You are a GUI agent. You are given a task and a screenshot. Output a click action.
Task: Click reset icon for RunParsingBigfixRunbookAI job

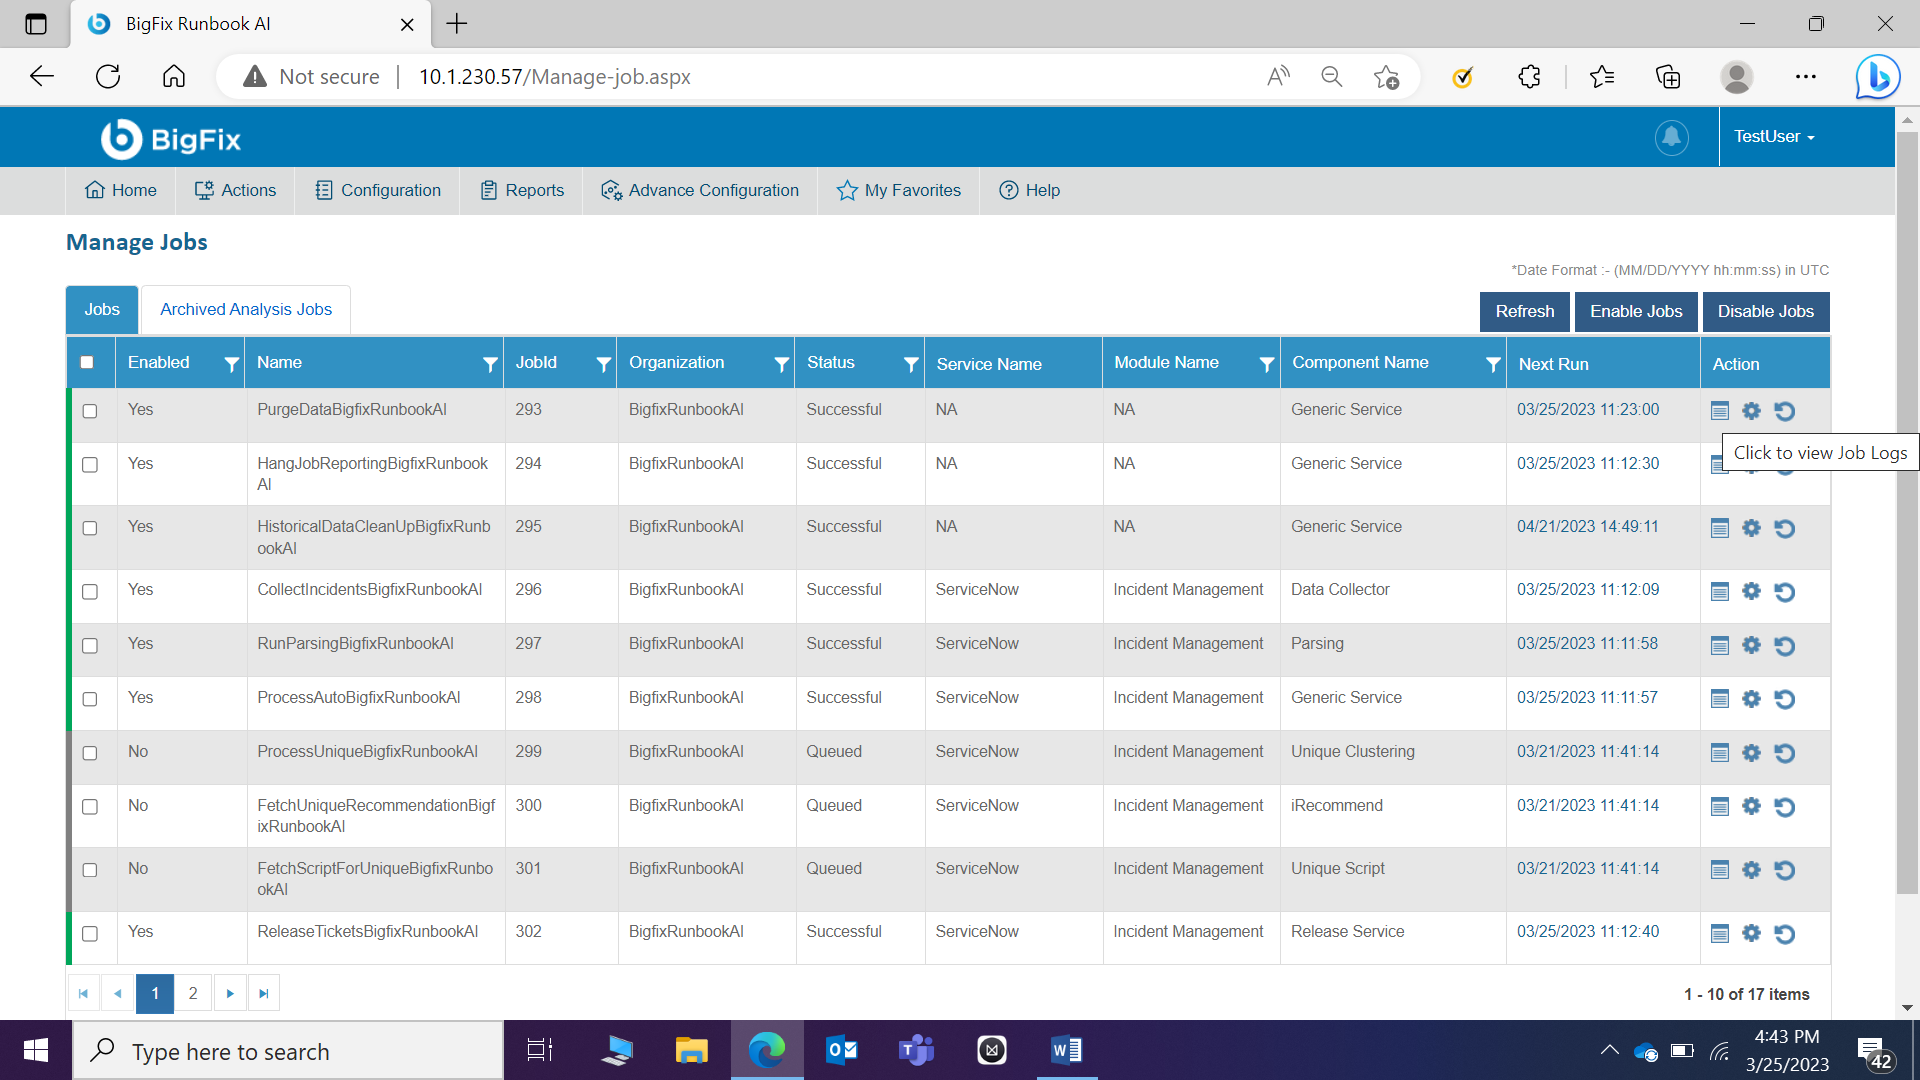(x=1784, y=646)
